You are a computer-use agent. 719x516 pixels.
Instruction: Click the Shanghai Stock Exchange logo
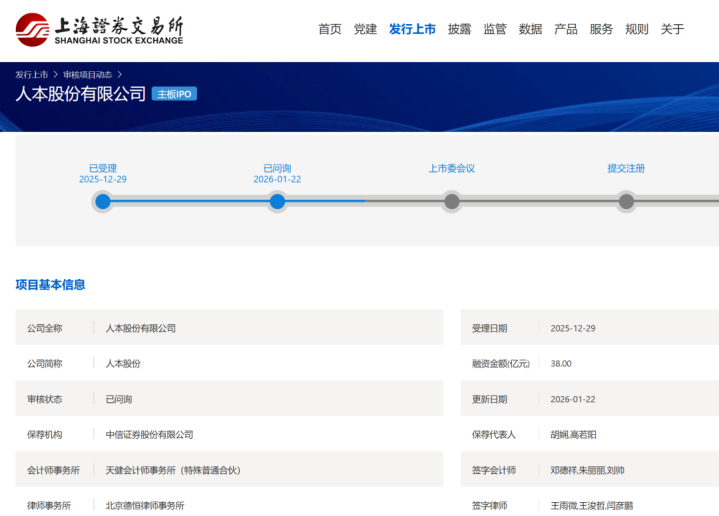click(x=99, y=29)
